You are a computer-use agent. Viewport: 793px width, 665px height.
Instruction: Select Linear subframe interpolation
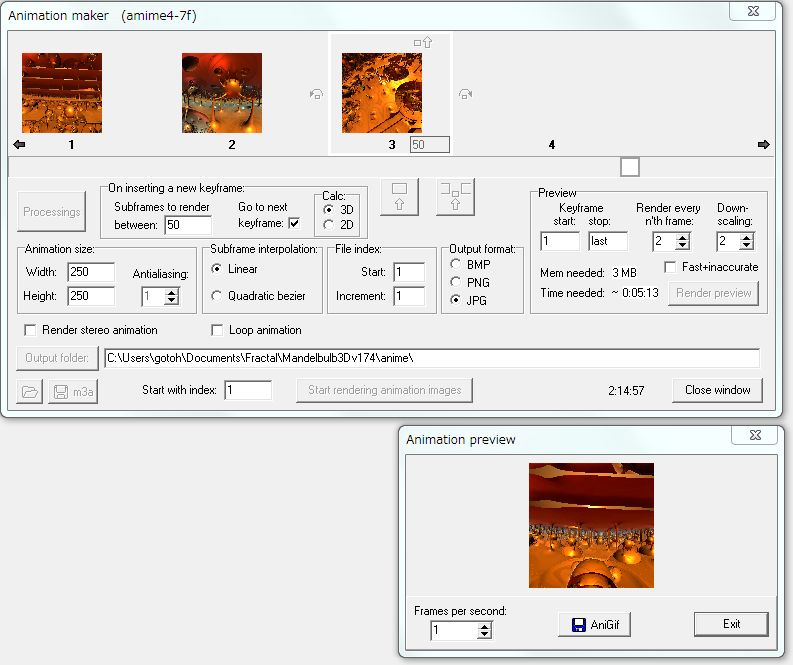pos(216,269)
